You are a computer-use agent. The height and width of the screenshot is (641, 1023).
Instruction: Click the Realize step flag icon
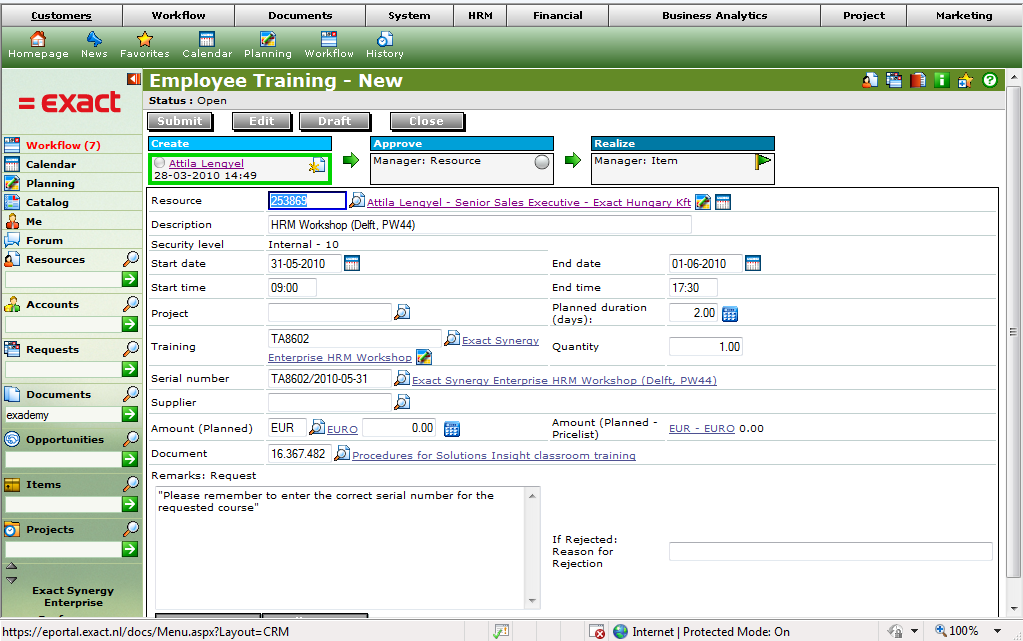point(763,162)
